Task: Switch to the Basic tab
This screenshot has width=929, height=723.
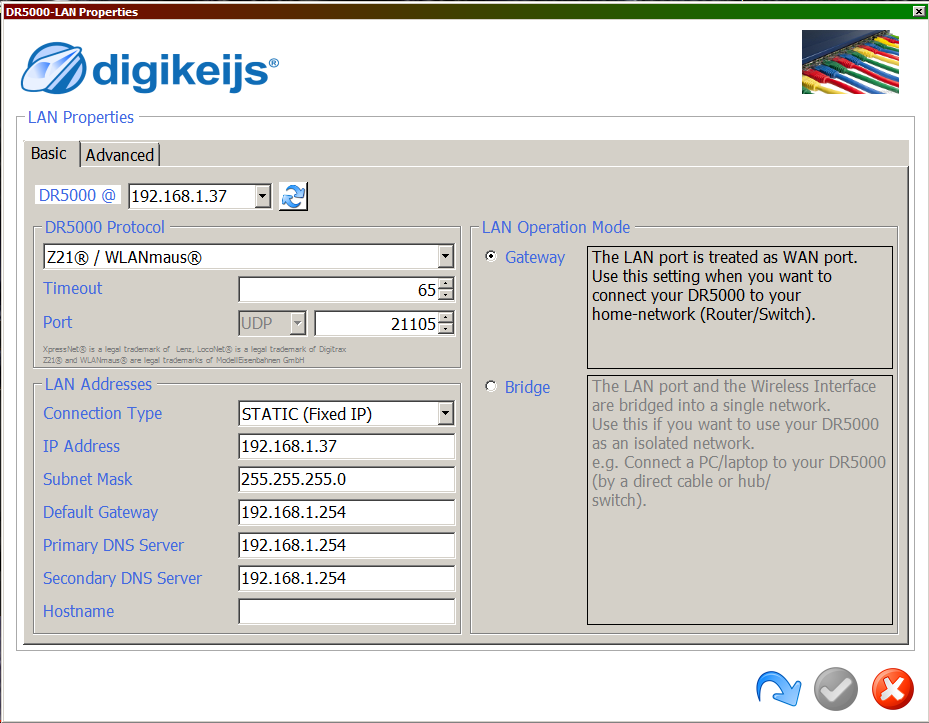Action: [49, 153]
